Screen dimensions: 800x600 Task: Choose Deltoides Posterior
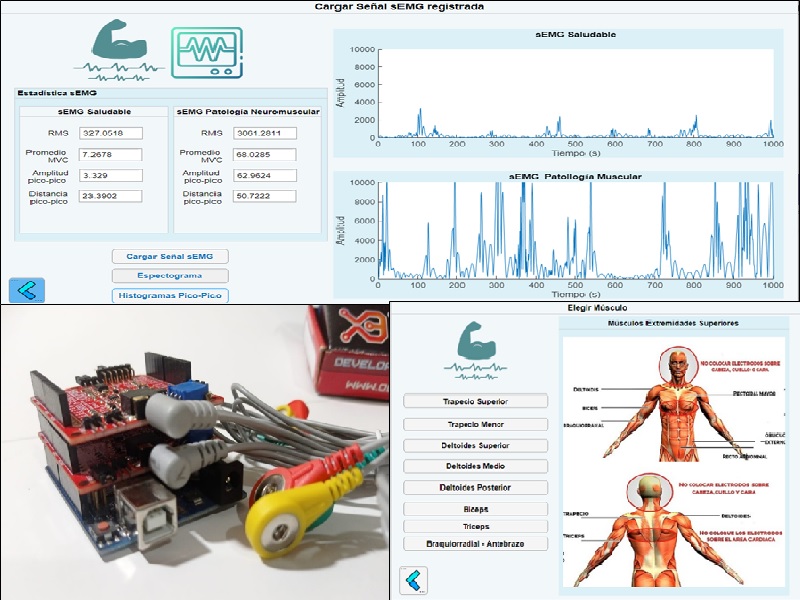tap(476, 487)
